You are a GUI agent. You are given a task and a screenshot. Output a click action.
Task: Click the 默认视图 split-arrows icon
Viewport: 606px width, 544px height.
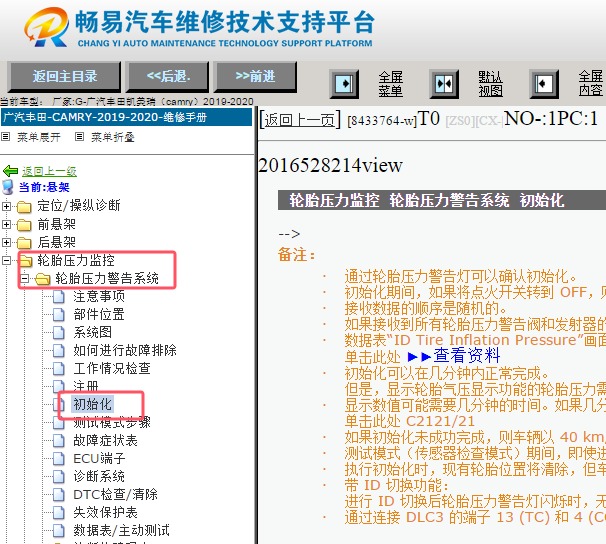[x=444, y=83]
